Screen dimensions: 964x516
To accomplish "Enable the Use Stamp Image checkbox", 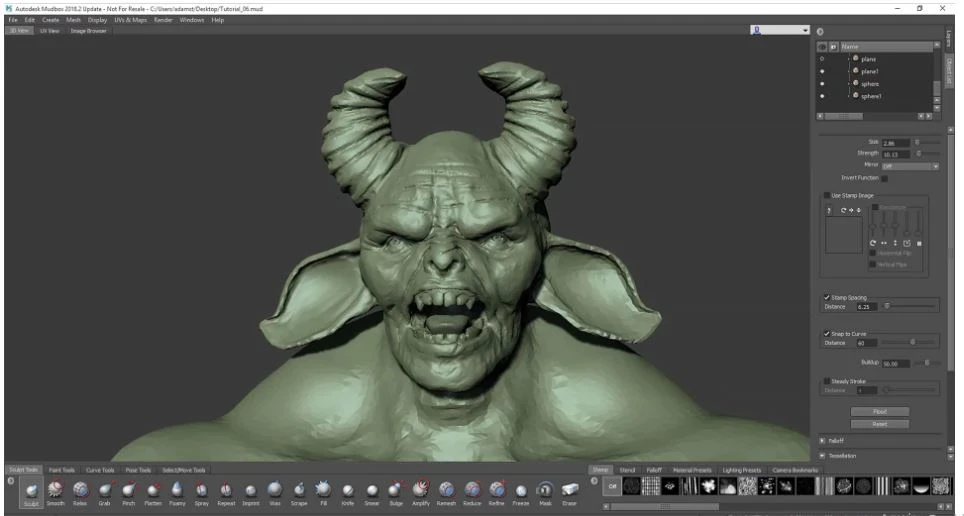I will click(x=825, y=195).
